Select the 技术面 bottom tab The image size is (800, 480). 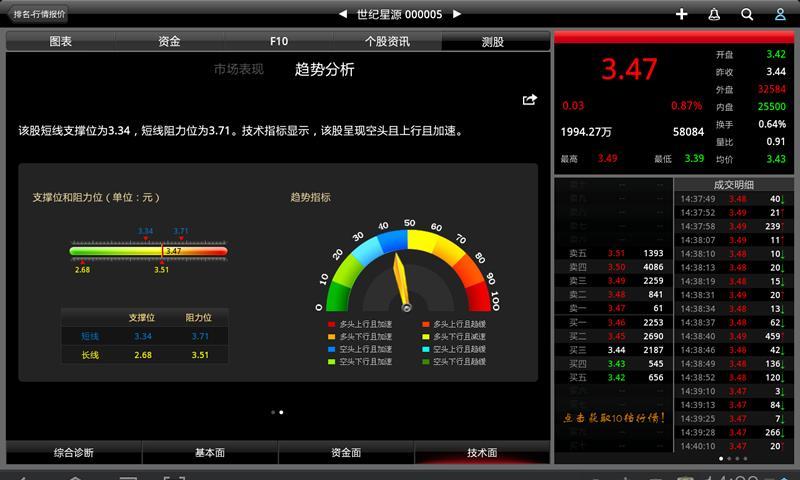click(482, 452)
